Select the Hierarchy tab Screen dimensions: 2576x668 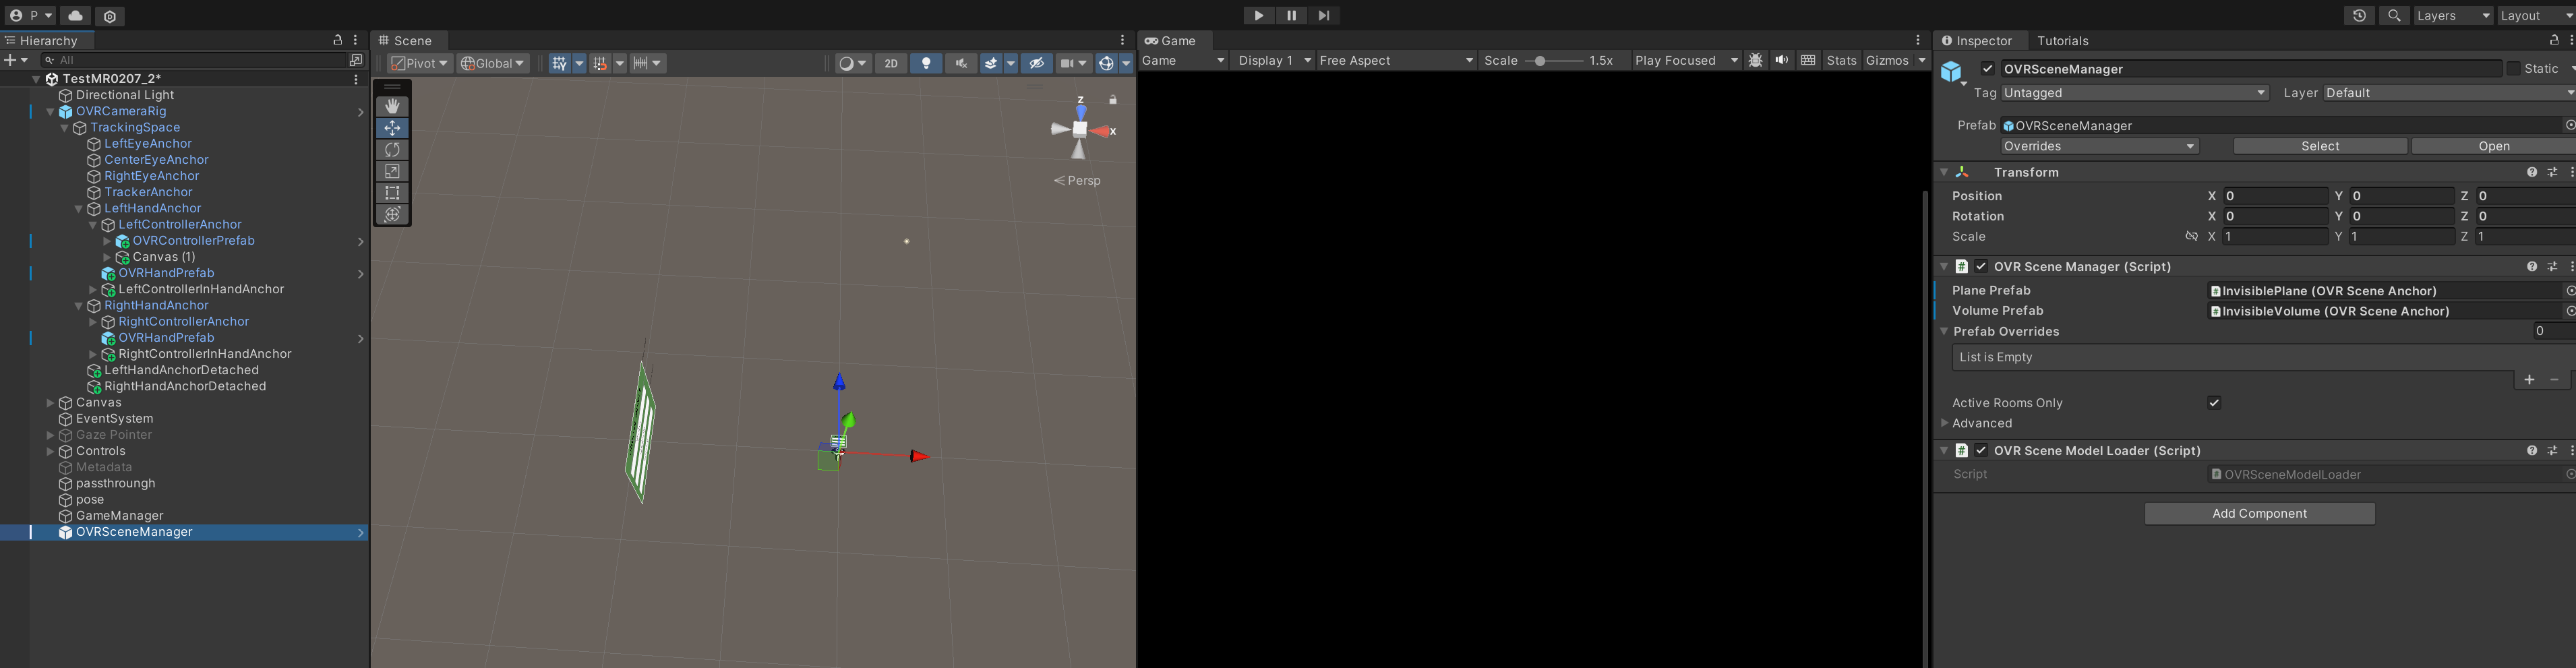click(x=47, y=41)
